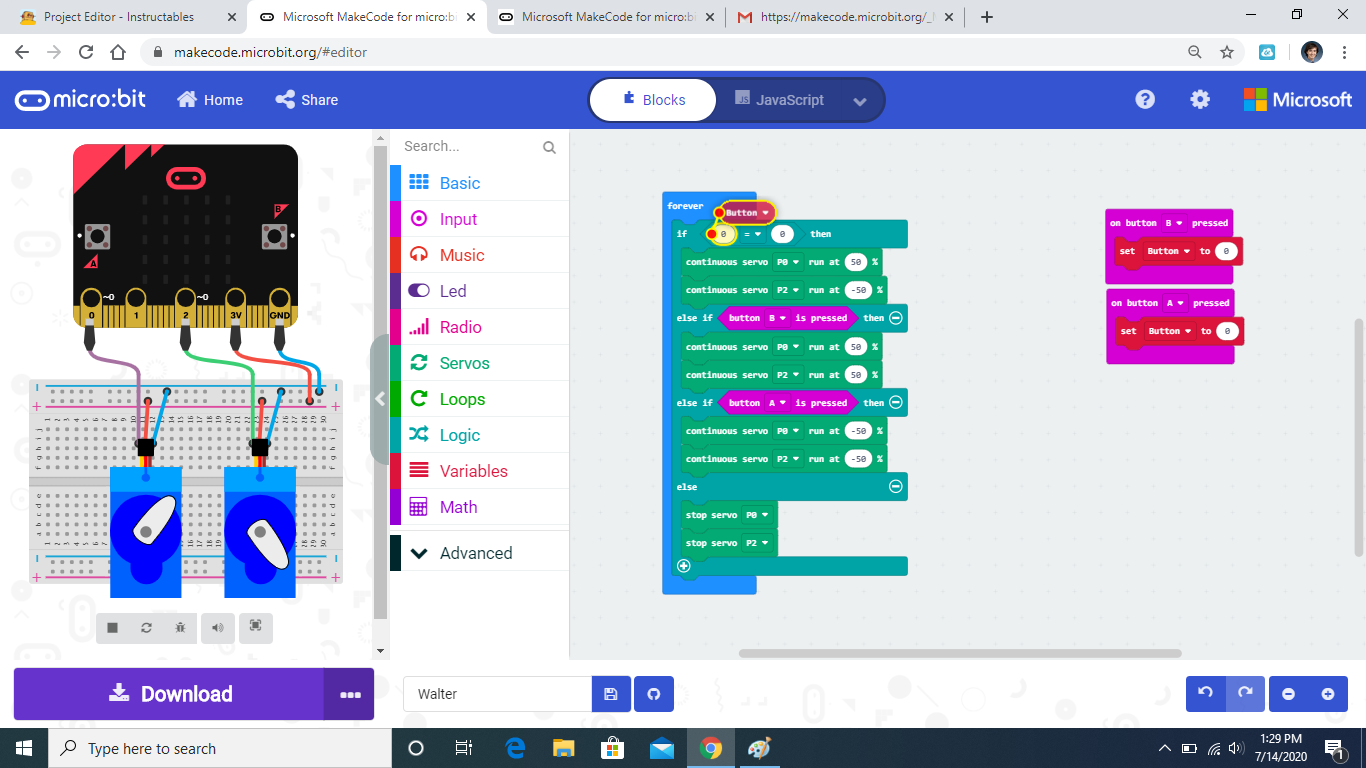Open the B dropdown in 'button B is pressed'
The image size is (1366, 768).
[x=777, y=318]
